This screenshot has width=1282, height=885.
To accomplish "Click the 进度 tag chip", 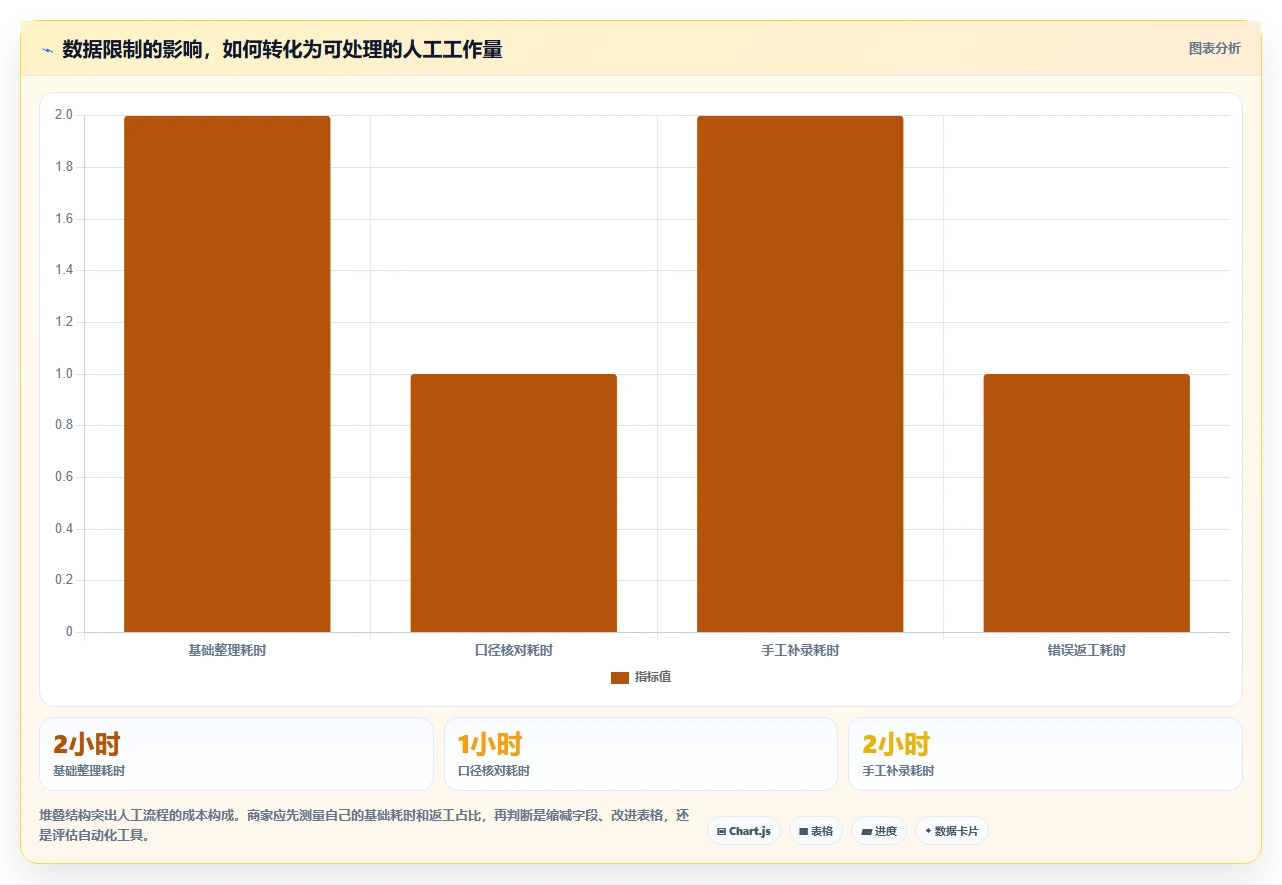I will click(x=879, y=831).
